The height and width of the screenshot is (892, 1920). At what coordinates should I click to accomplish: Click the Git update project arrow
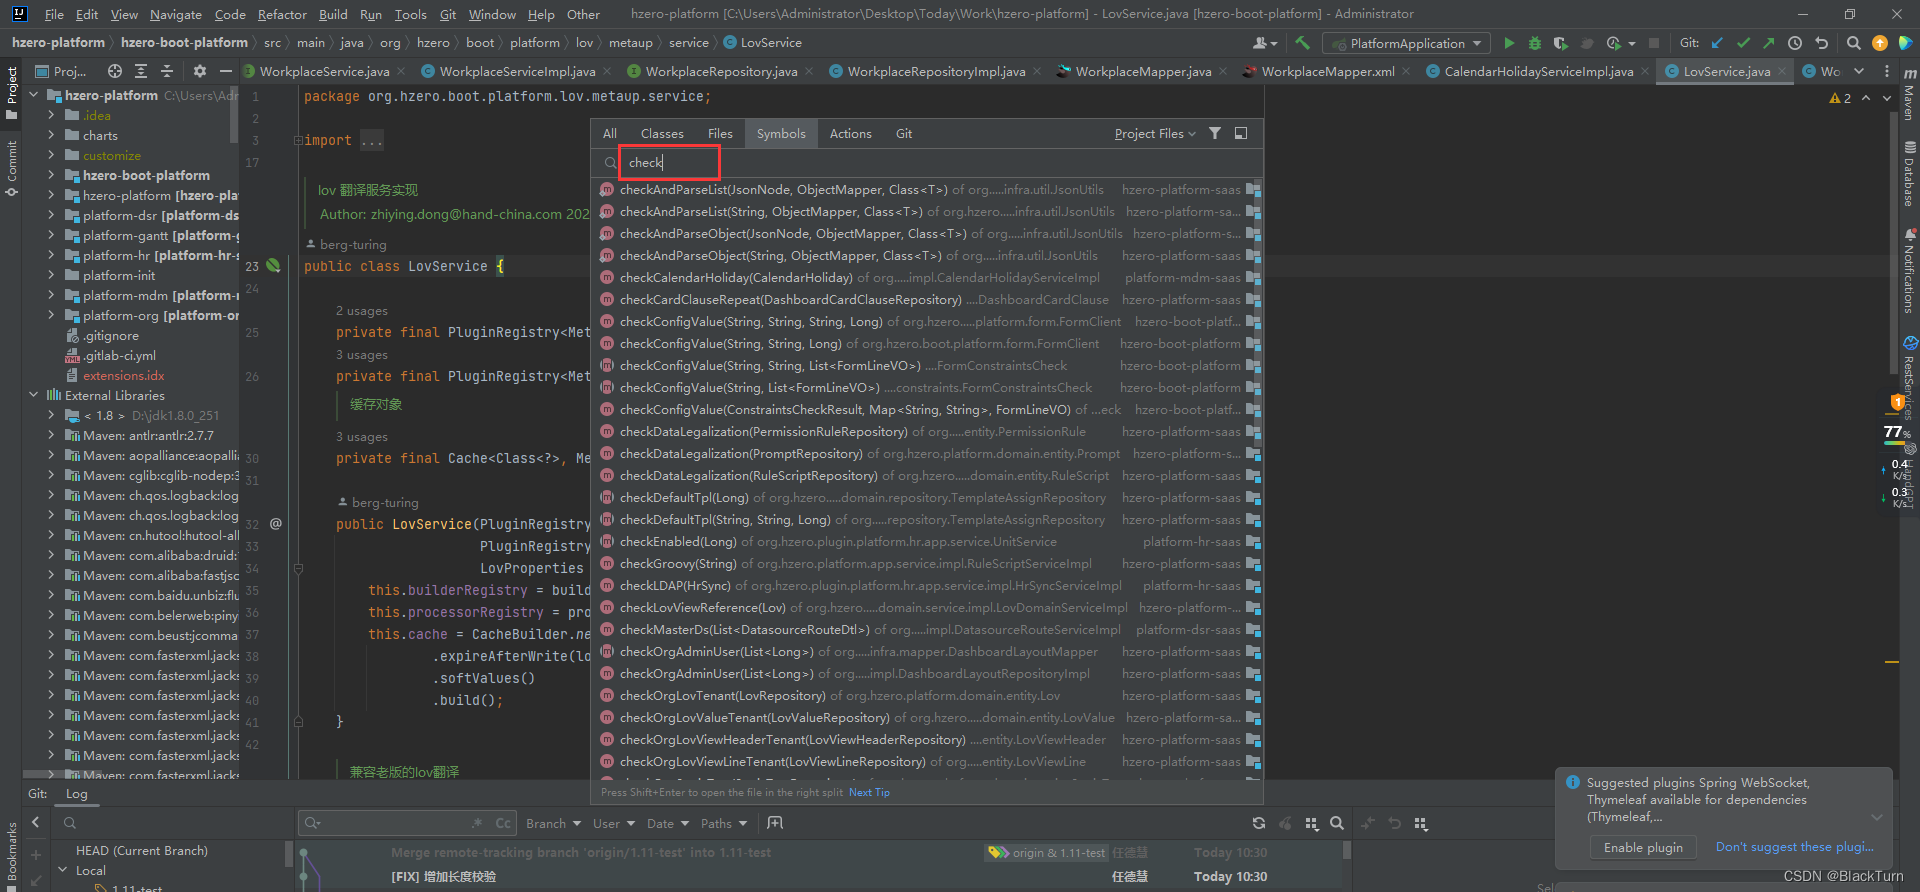click(x=1717, y=43)
